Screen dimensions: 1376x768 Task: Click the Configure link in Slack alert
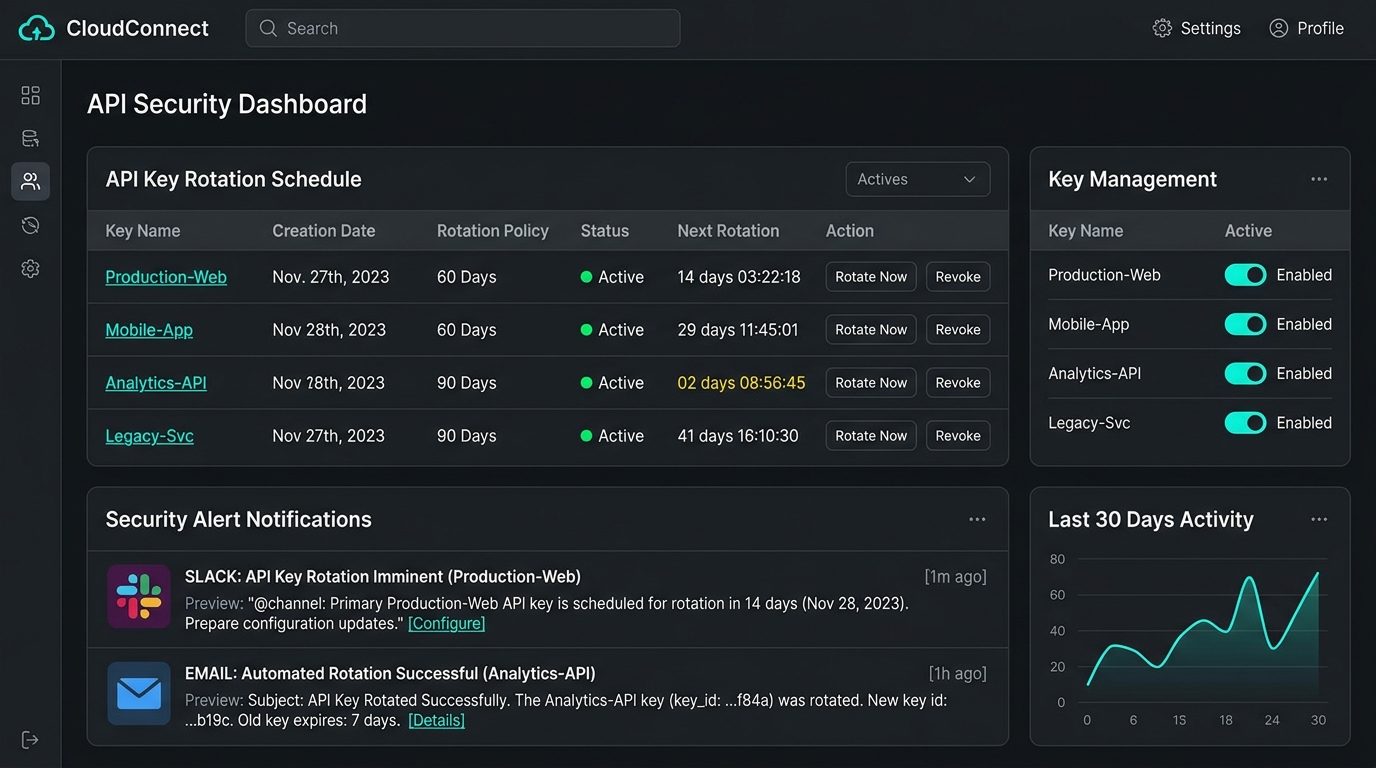[446, 623]
